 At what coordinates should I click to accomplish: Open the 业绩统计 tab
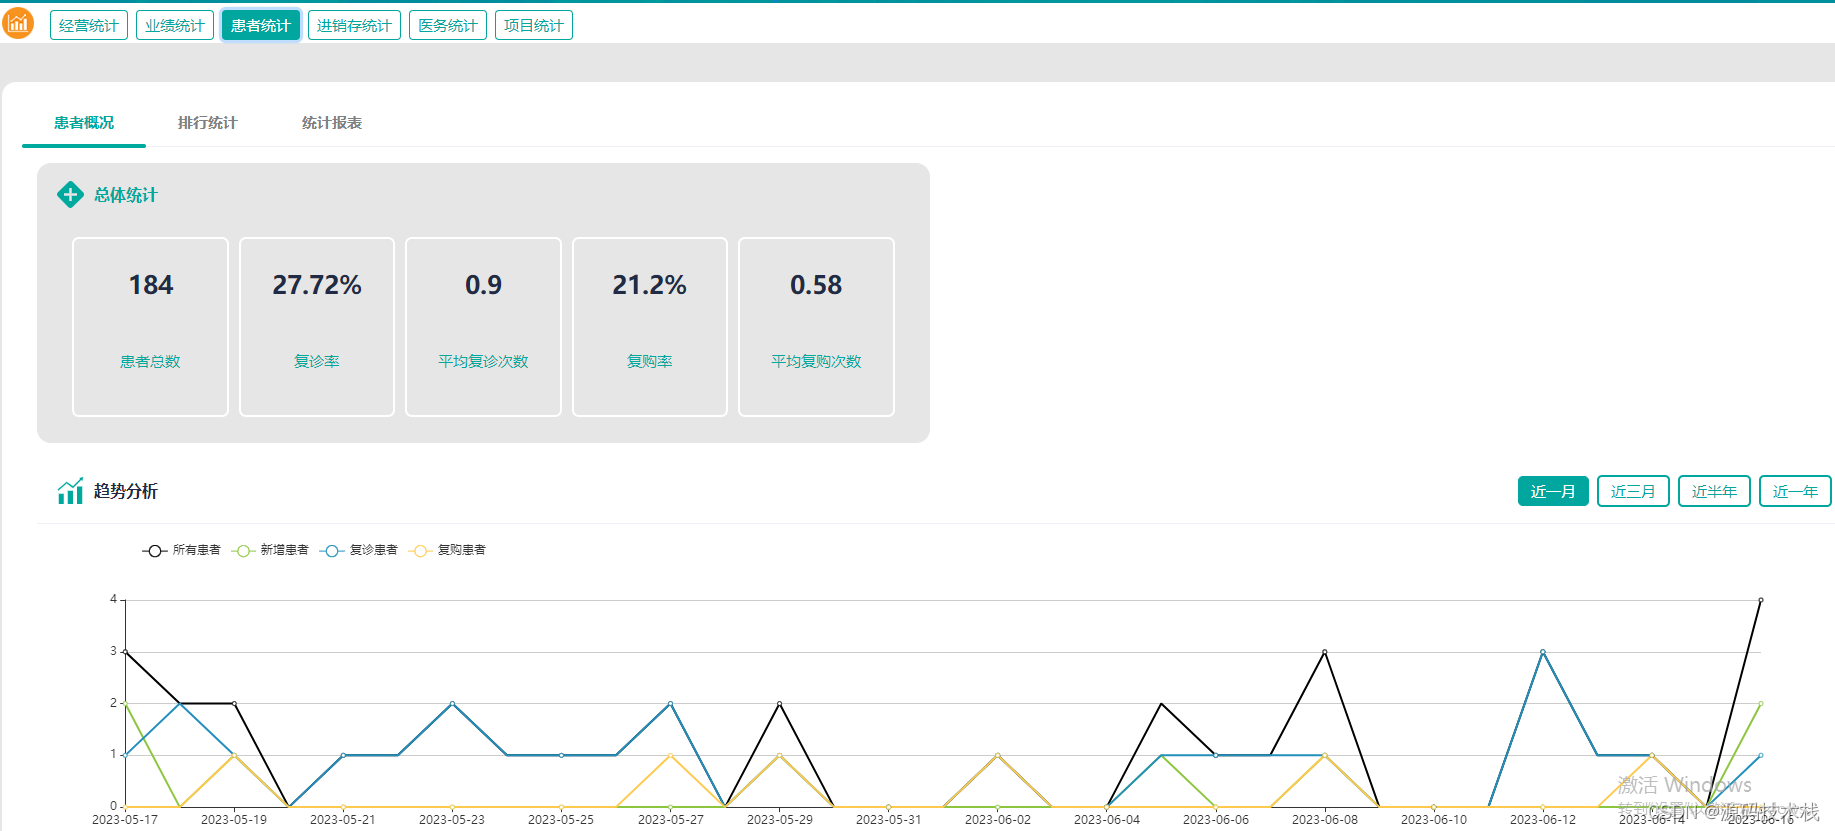pyautogui.click(x=175, y=25)
